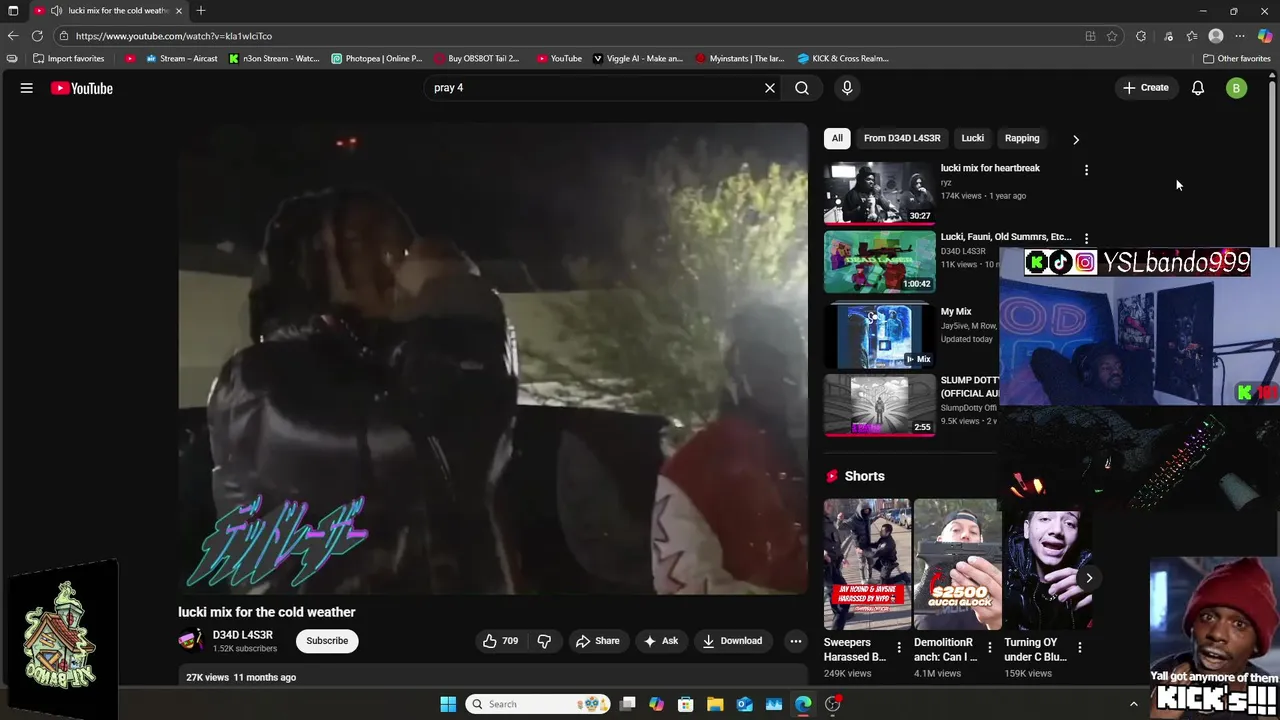Select the All filter chip

[837, 138]
